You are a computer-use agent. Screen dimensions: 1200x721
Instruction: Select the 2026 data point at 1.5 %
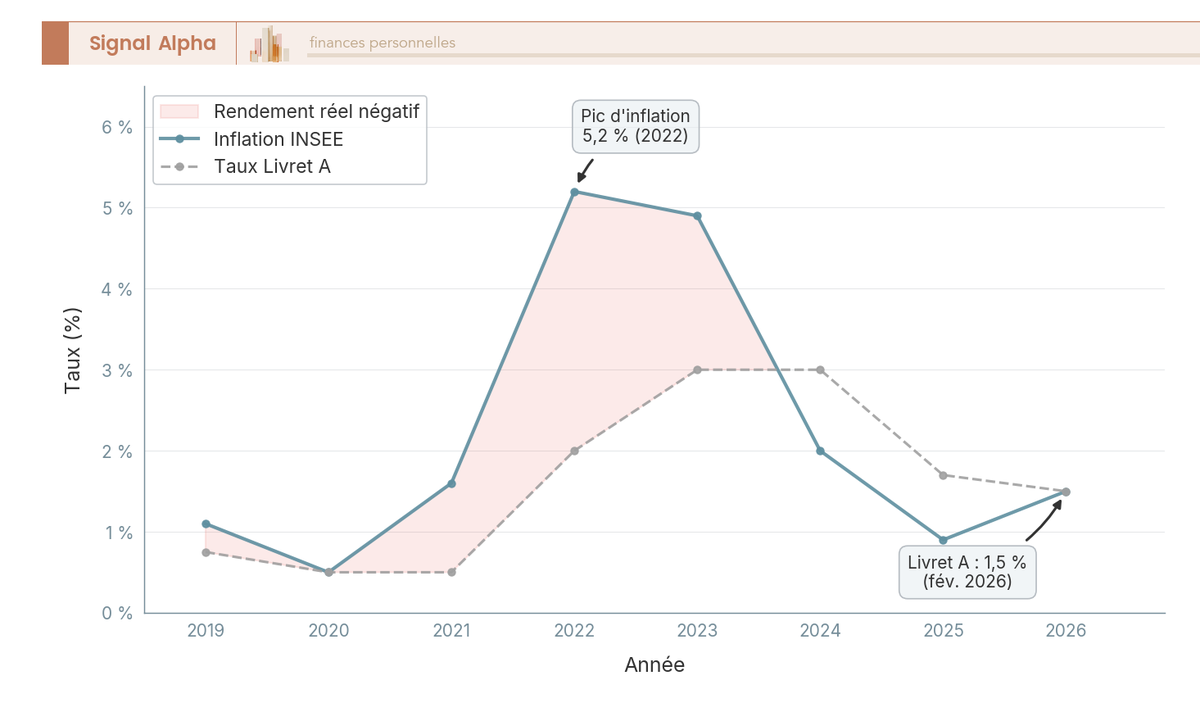(x=1066, y=492)
